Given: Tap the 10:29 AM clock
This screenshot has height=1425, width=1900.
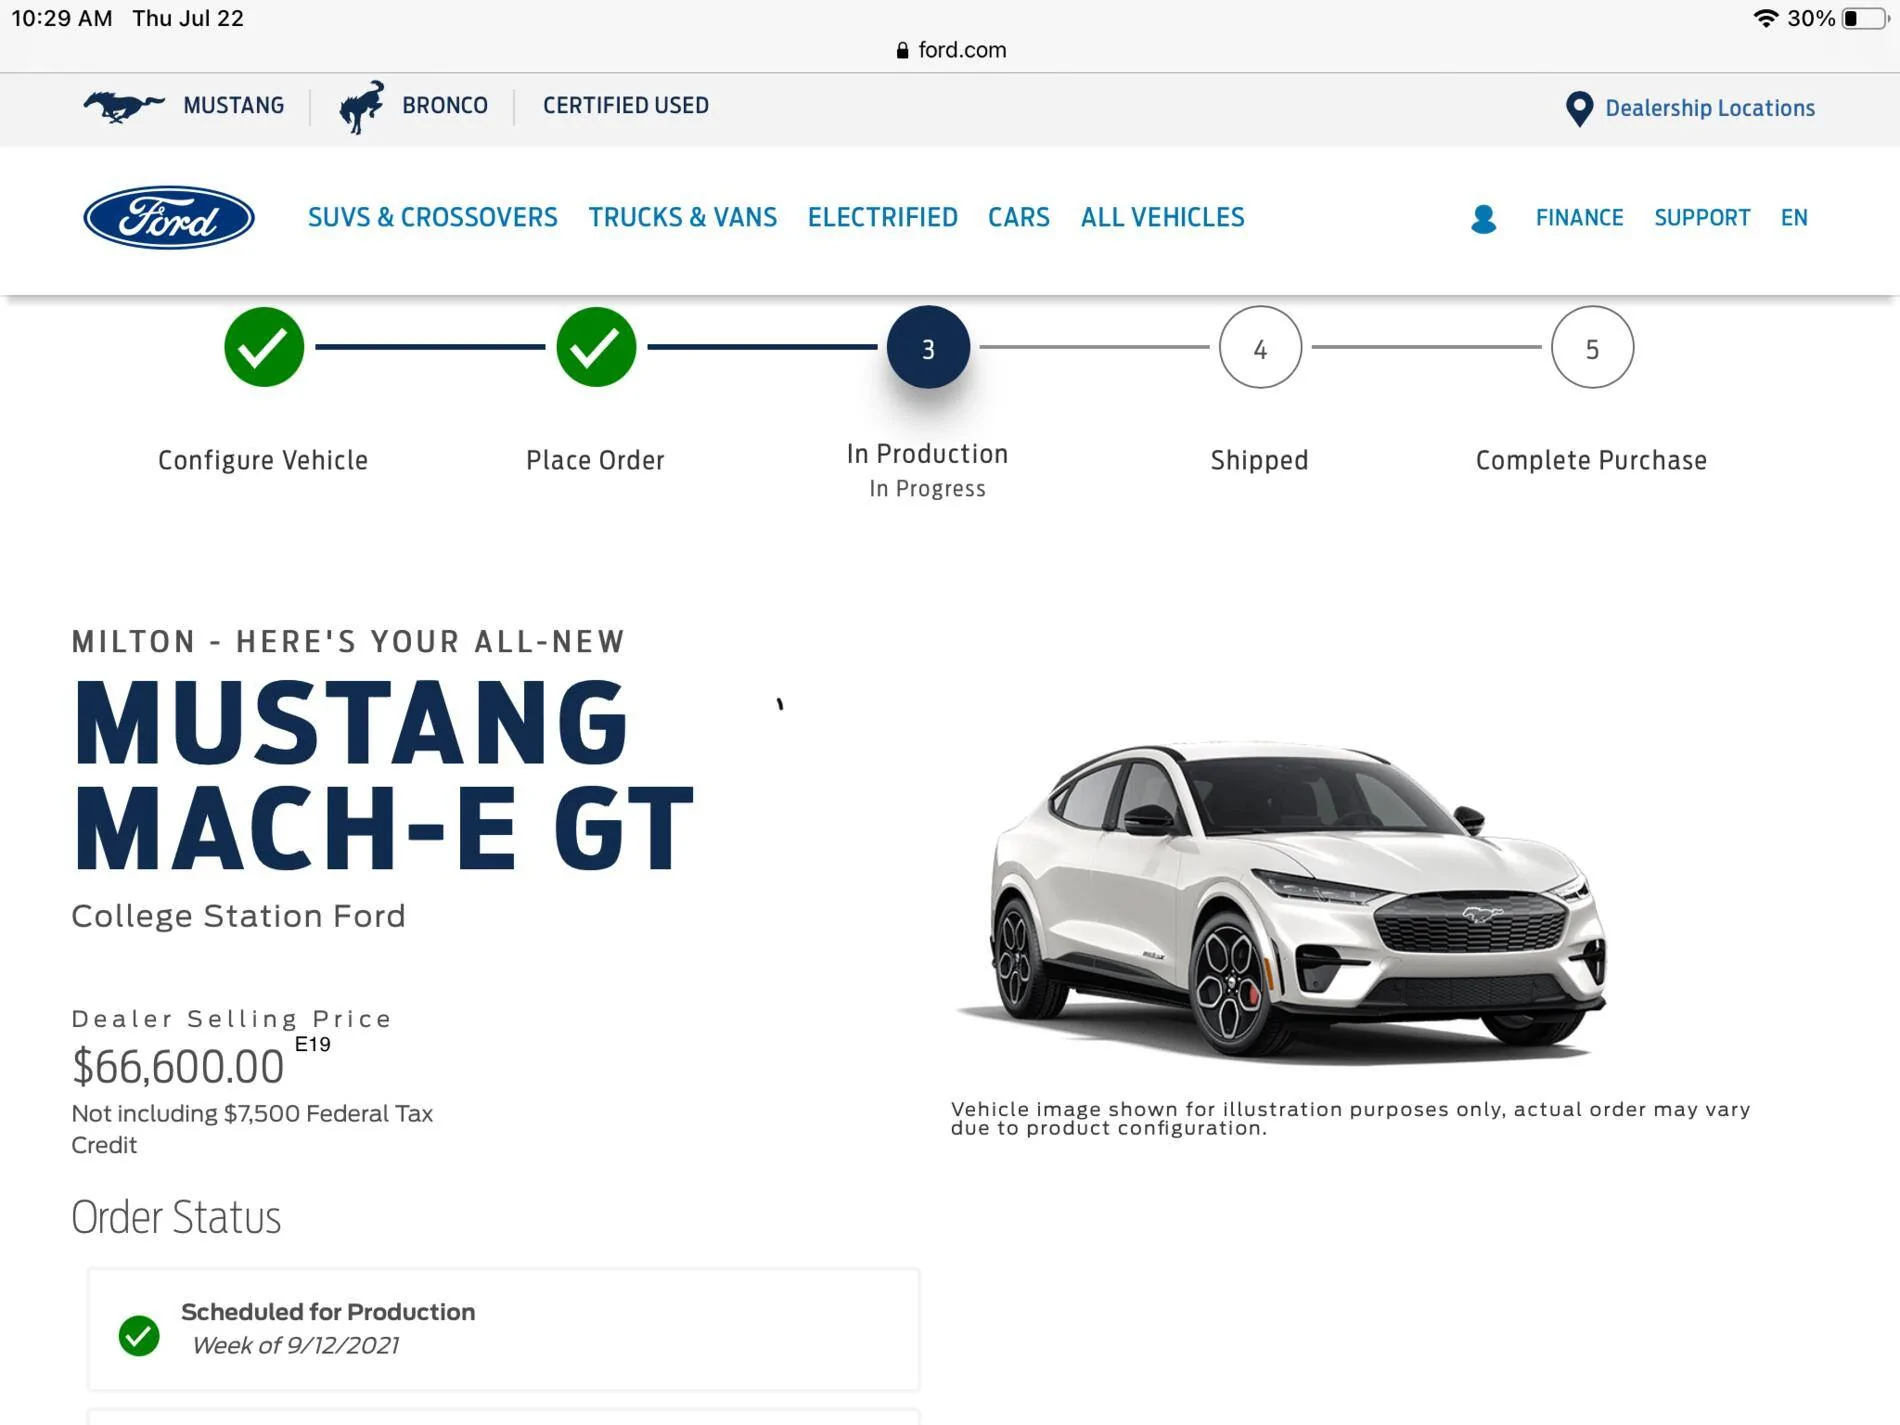Looking at the screenshot, I should [x=62, y=18].
